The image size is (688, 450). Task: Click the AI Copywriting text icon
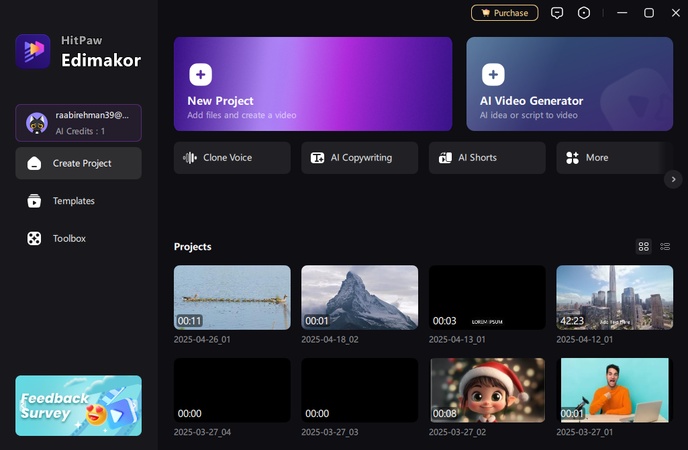(317, 158)
